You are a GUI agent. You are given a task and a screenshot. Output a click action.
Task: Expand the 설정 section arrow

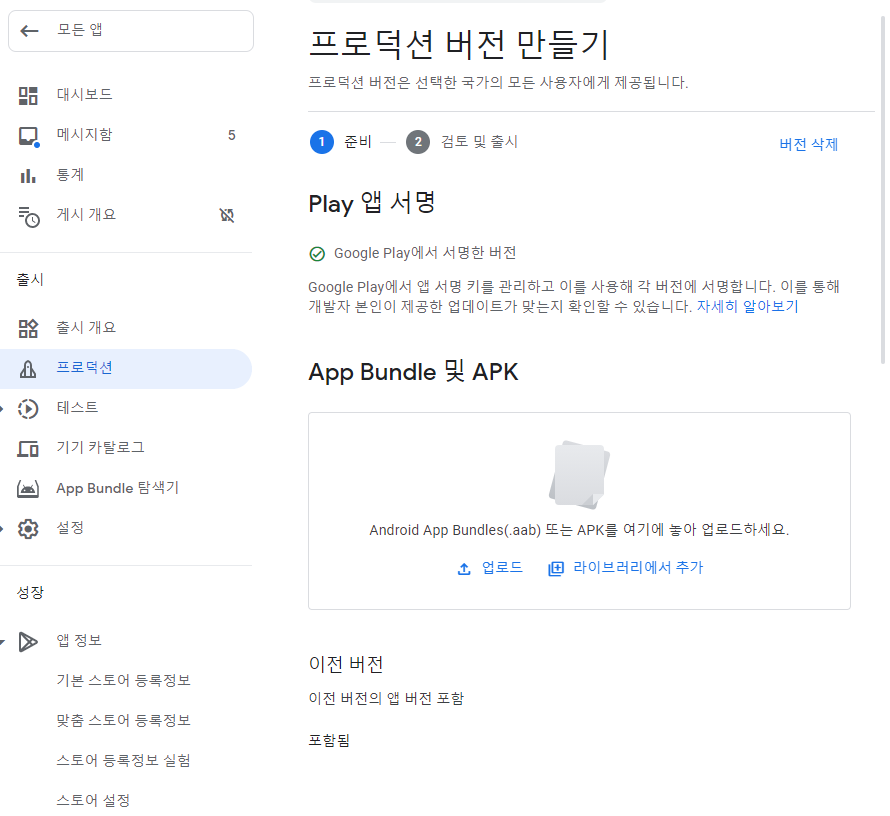coord(2,529)
